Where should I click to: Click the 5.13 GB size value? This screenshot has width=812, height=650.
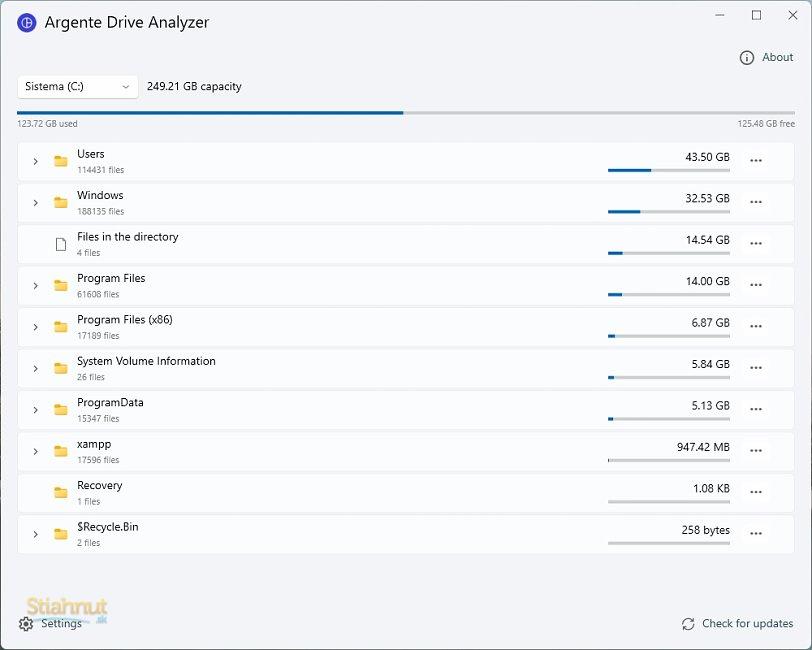pyautogui.click(x=710, y=406)
